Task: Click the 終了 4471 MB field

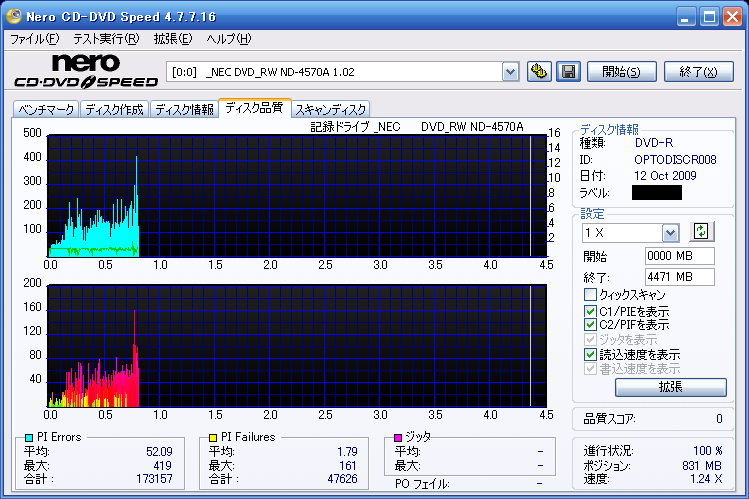Action: click(679, 277)
